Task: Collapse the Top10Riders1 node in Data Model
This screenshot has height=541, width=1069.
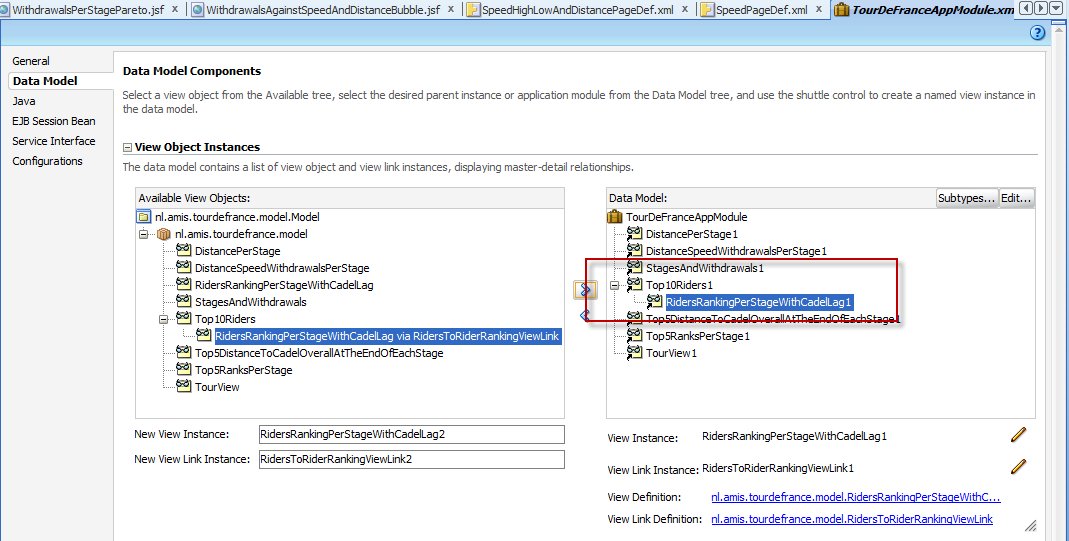Action: 615,285
